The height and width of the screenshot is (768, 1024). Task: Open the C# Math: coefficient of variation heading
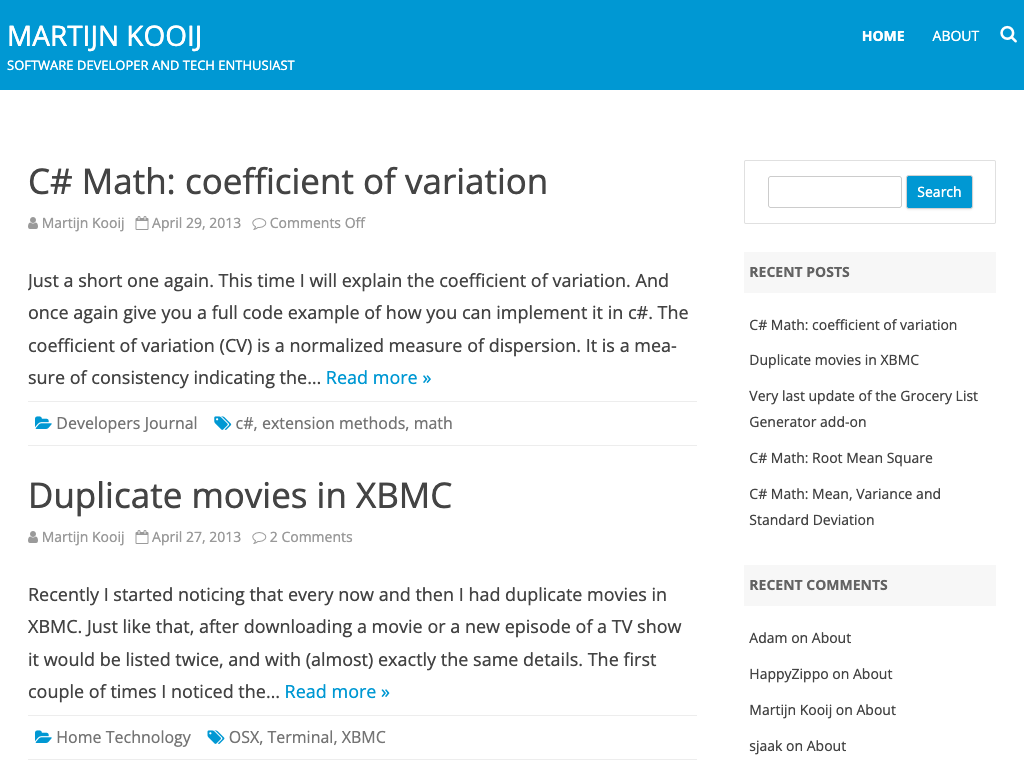tap(288, 181)
